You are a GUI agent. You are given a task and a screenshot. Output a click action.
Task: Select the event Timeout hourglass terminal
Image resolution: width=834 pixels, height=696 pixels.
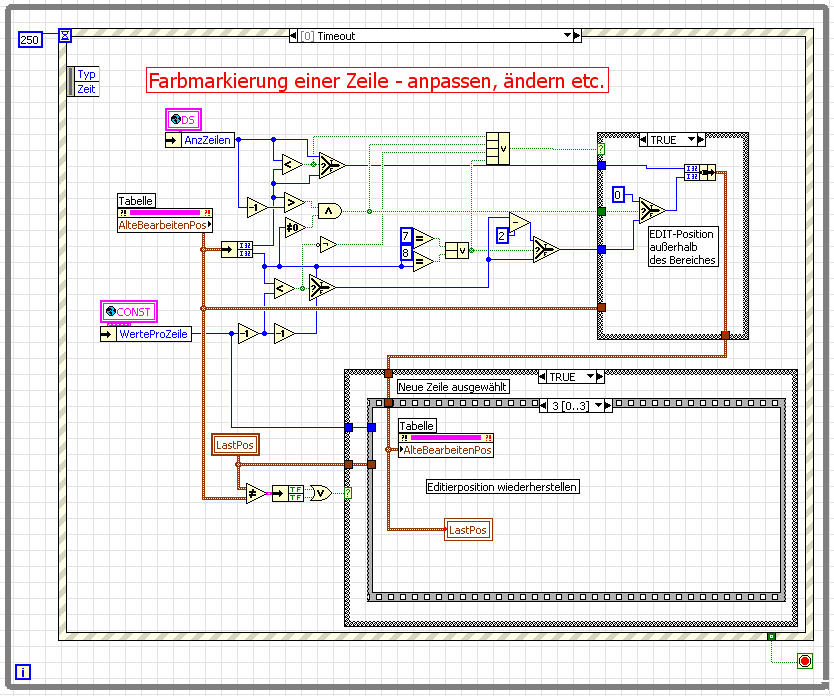pos(65,36)
